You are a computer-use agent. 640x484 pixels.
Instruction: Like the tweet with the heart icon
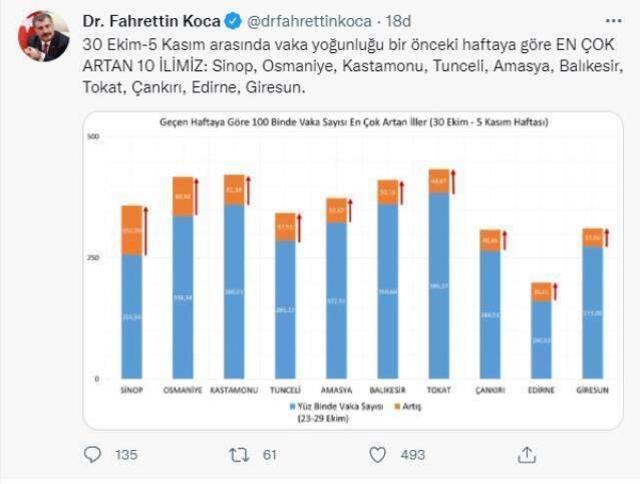(379, 455)
